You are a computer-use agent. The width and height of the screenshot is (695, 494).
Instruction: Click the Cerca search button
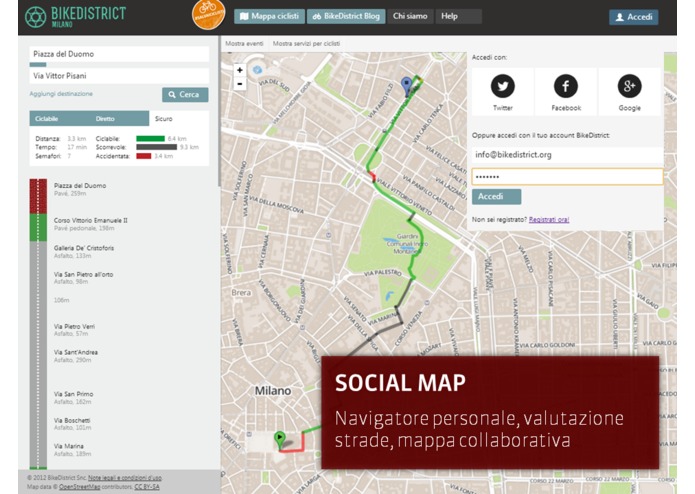[185, 95]
